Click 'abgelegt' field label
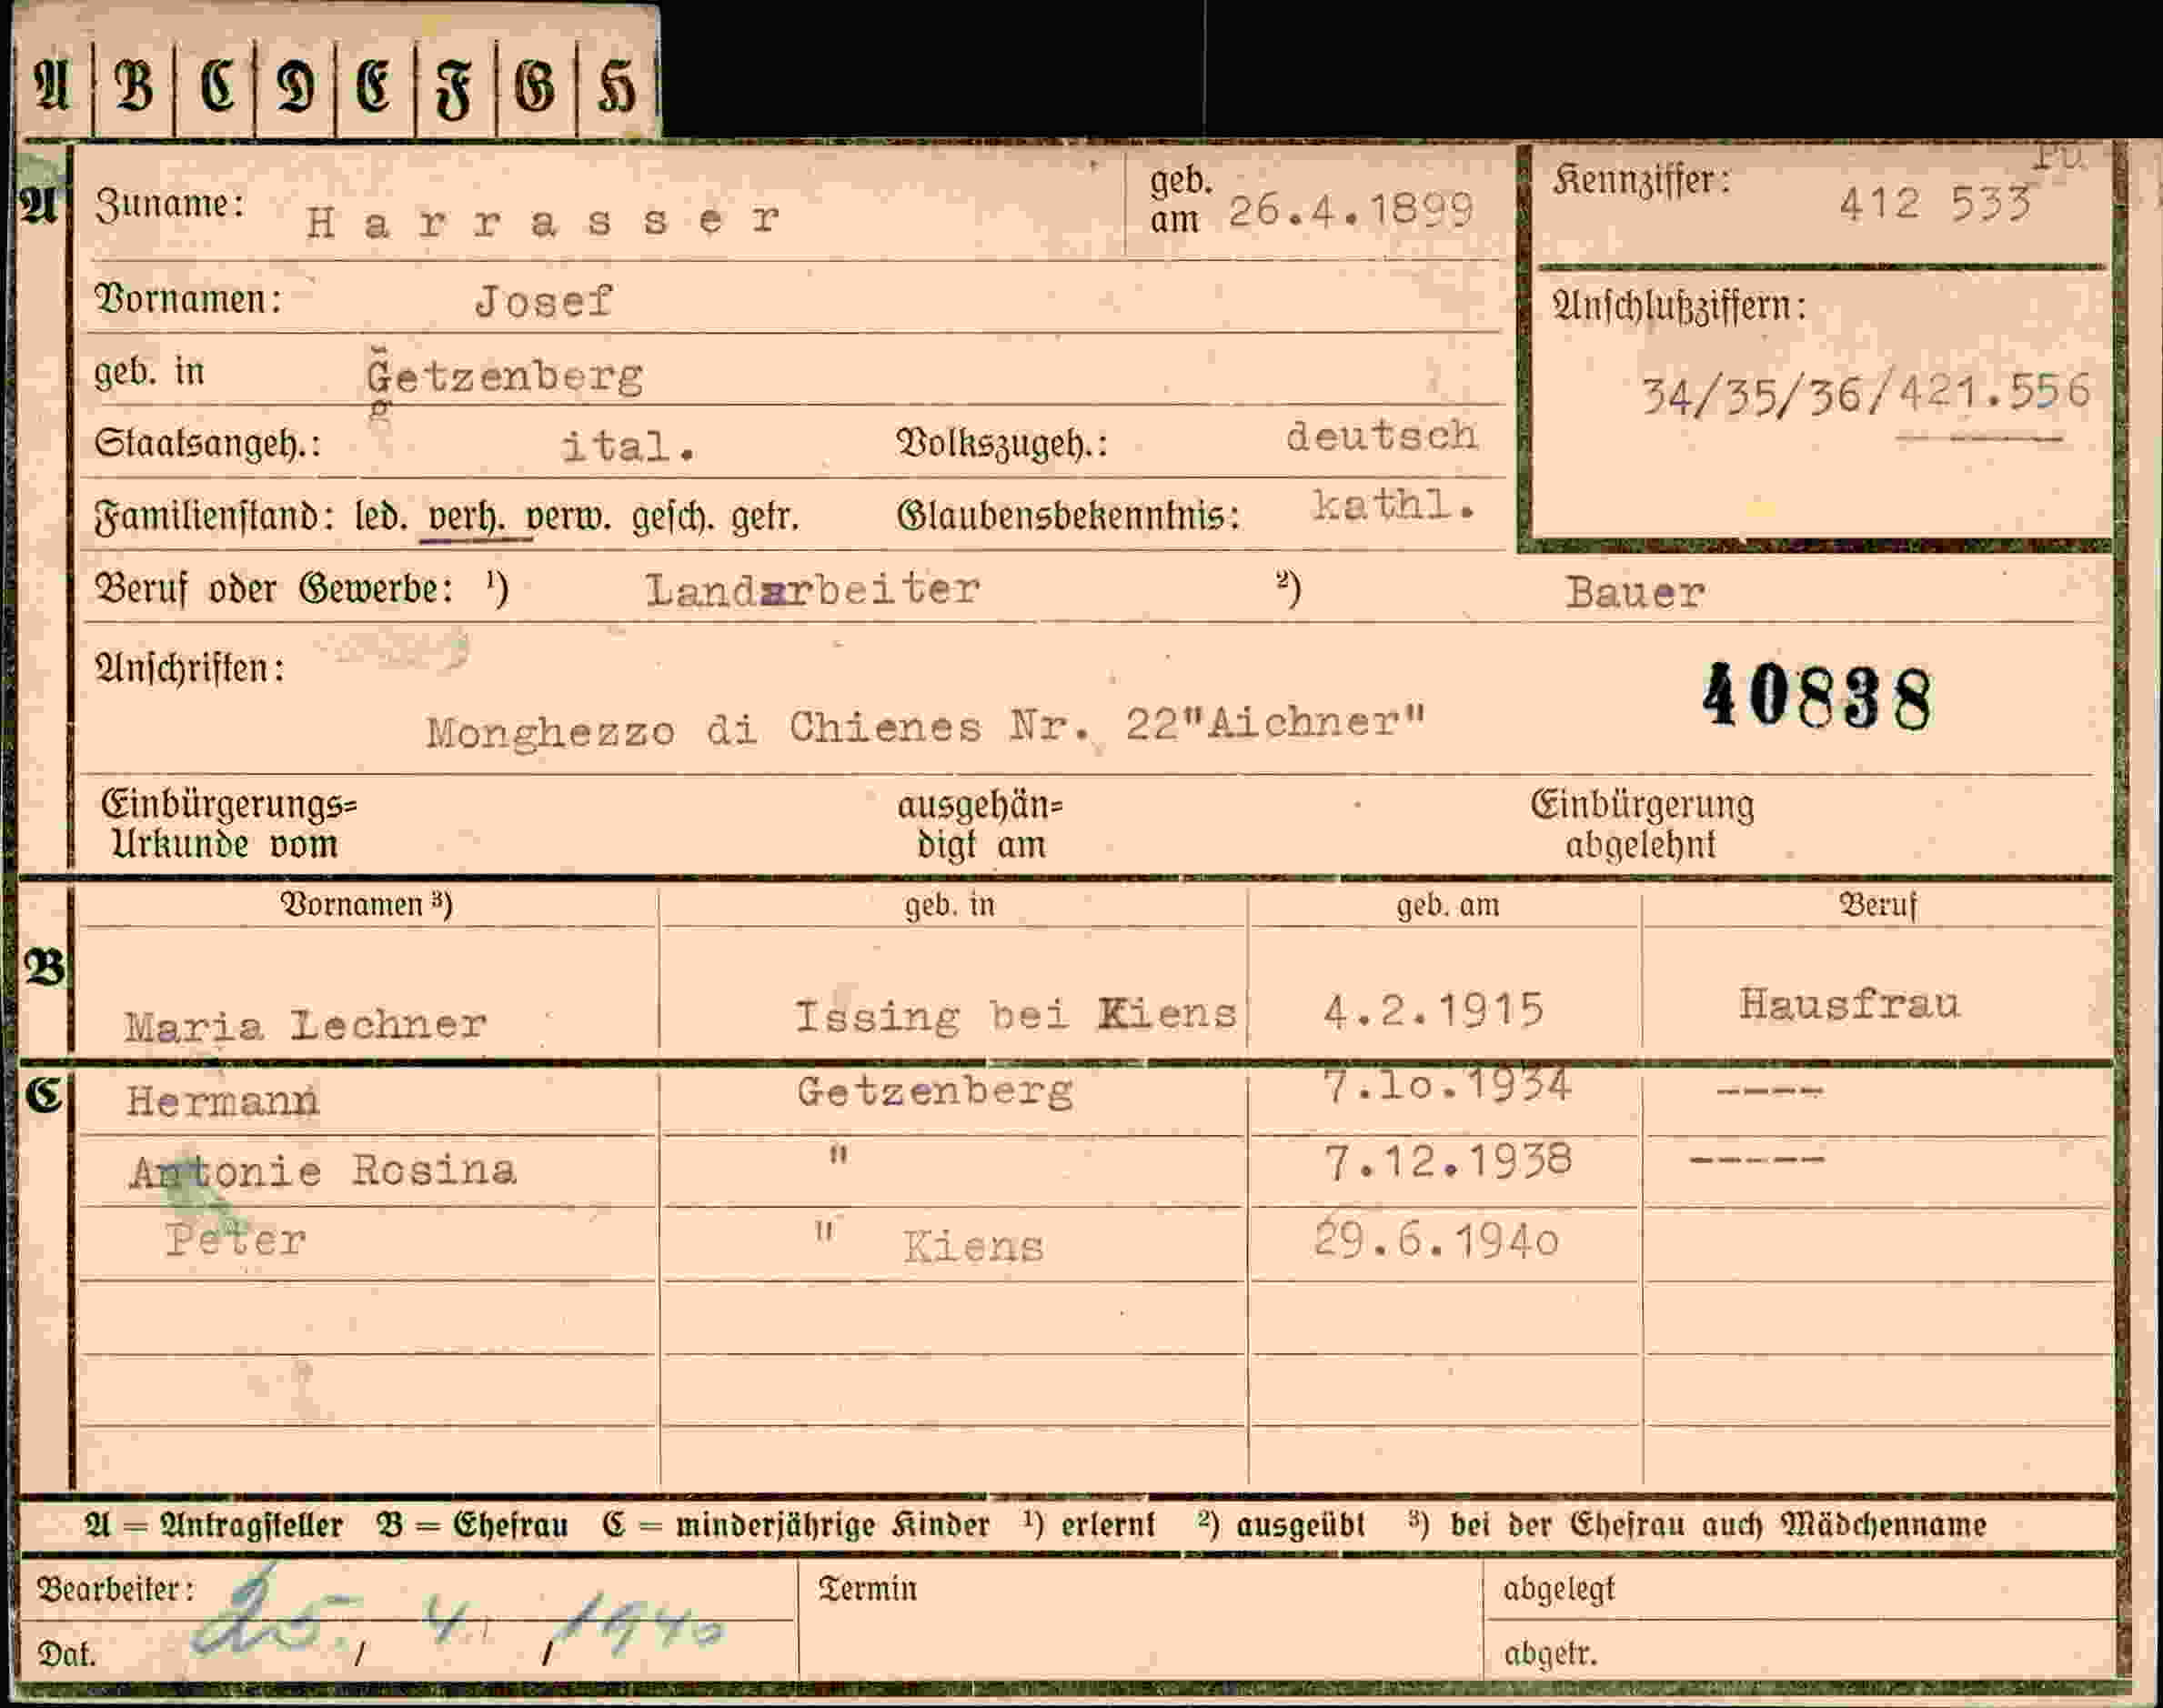 coord(1559,1590)
